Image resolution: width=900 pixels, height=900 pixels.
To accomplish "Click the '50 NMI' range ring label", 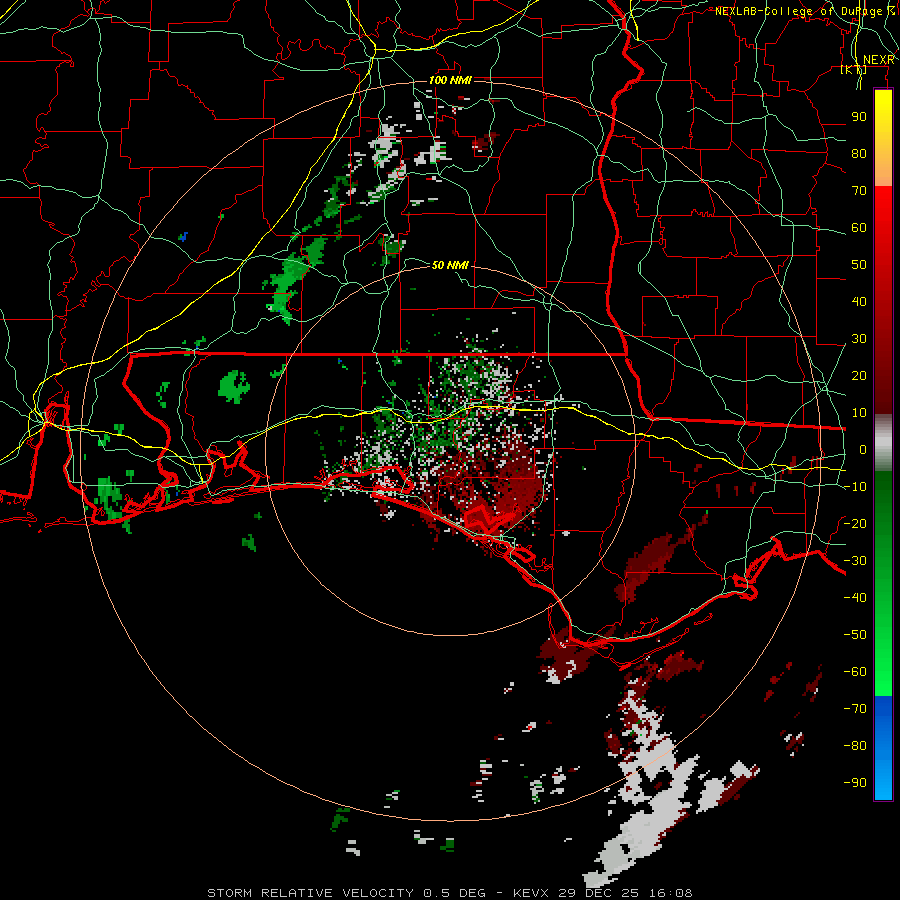I will coord(450,265).
